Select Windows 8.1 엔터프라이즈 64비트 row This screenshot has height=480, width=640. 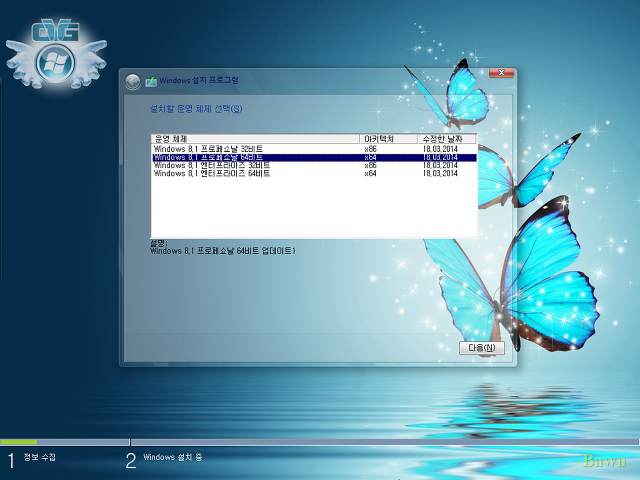pyautogui.click(x=314, y=173)
